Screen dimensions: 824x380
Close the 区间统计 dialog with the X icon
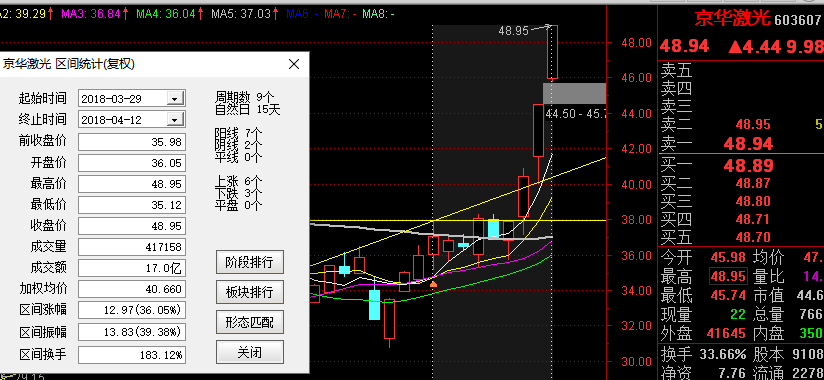click(x=294, y=64)
